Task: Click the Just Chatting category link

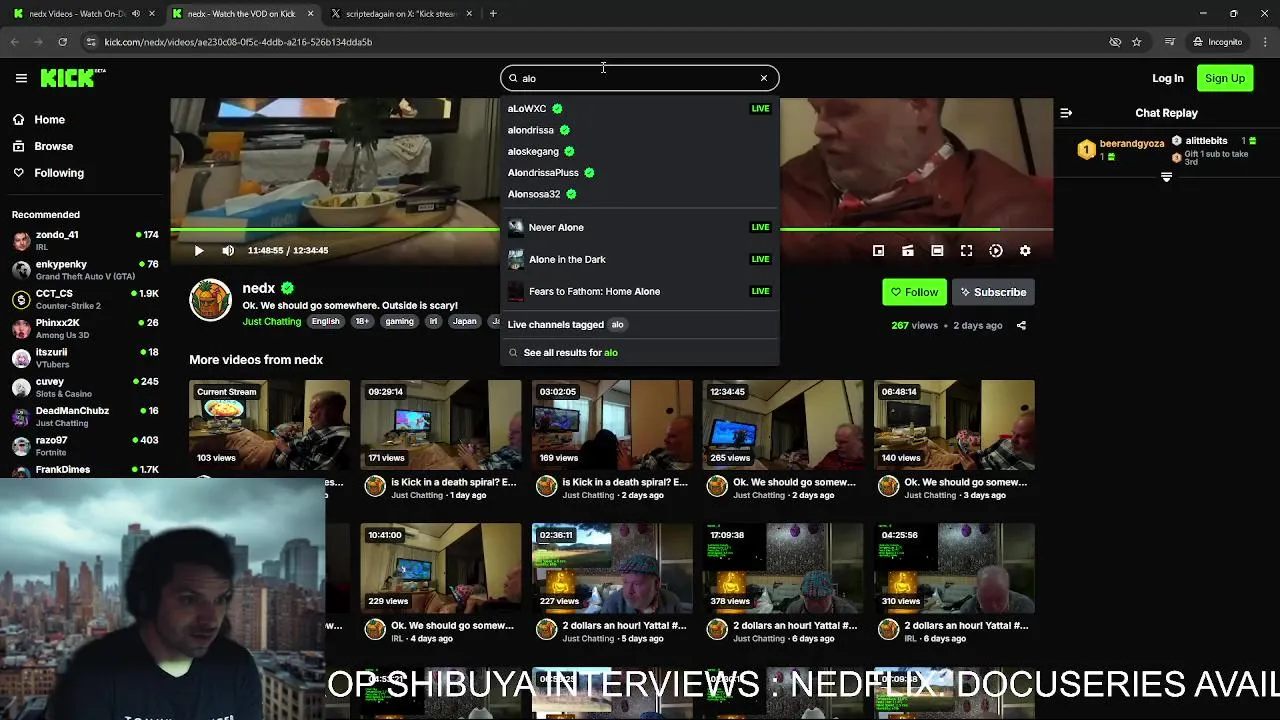Action: point(272,321)
